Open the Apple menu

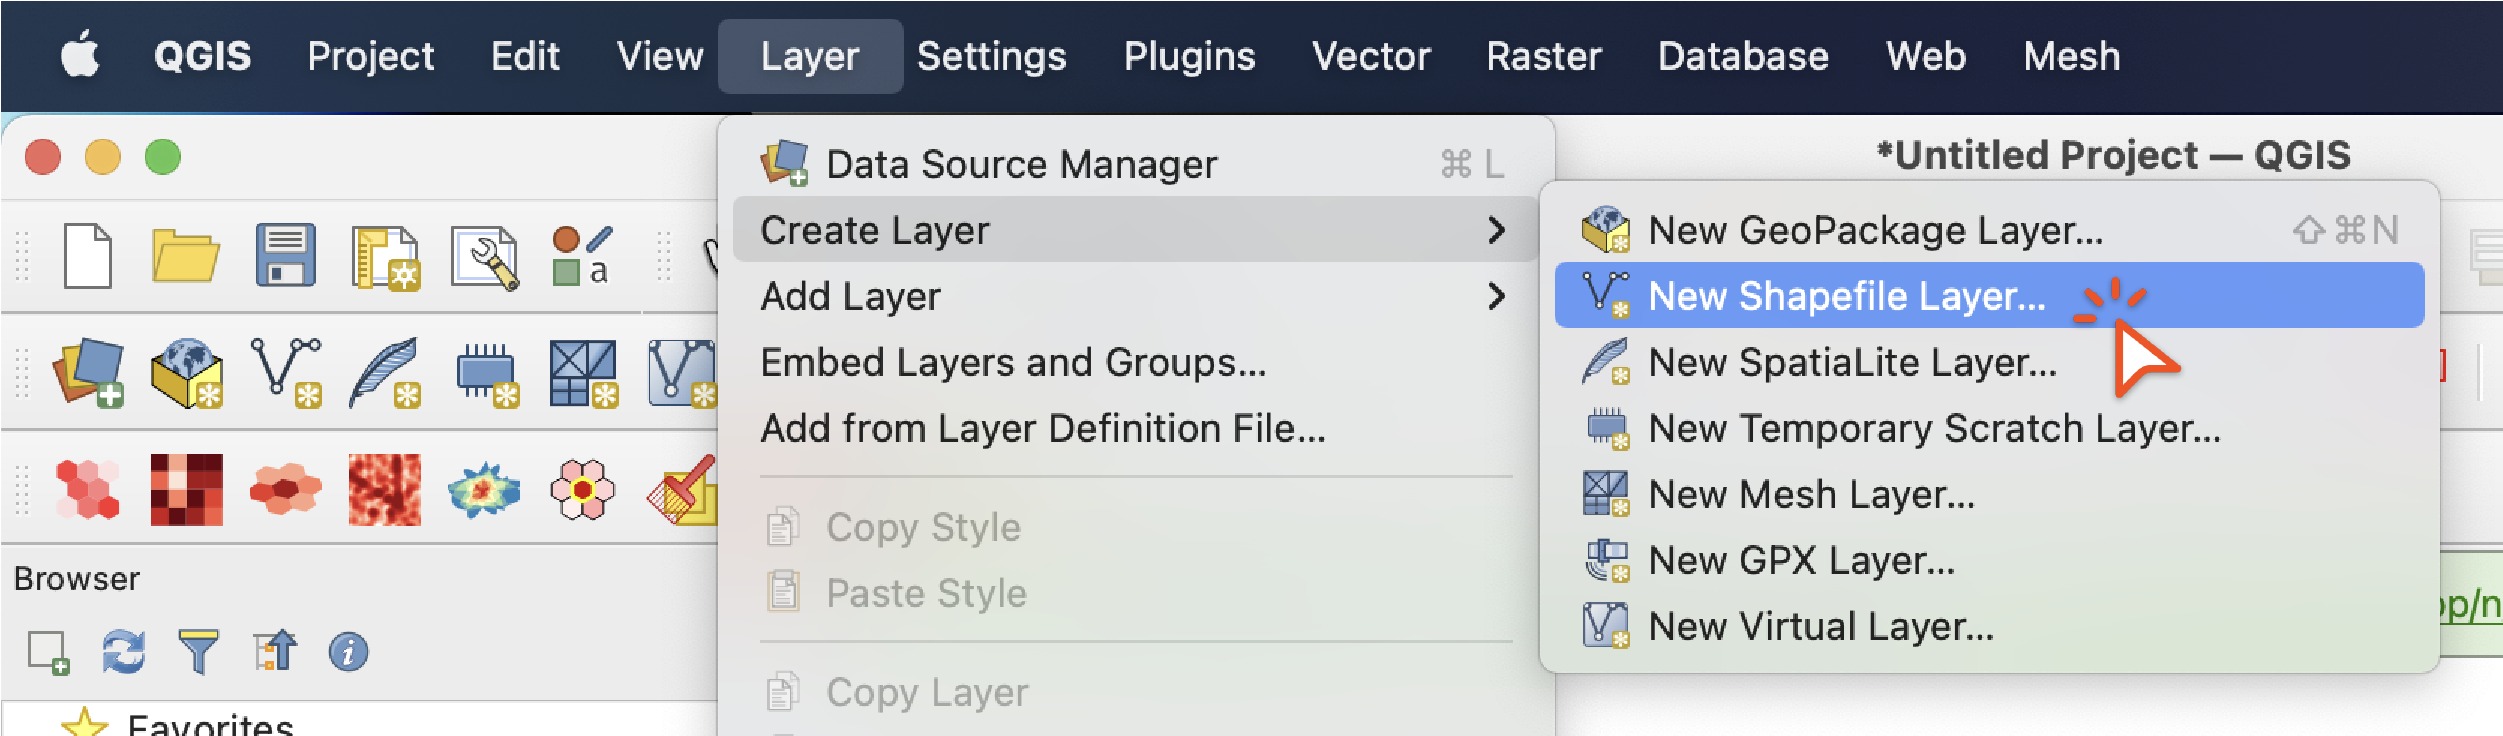pyautogui.click(x=80, y=54)
